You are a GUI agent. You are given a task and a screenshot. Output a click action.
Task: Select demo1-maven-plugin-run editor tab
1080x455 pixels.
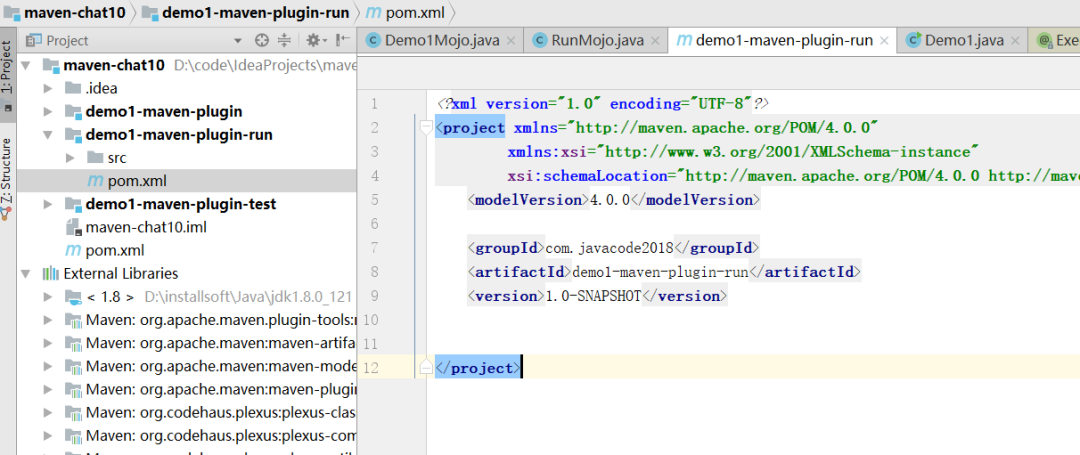click(x=782, y=41)
